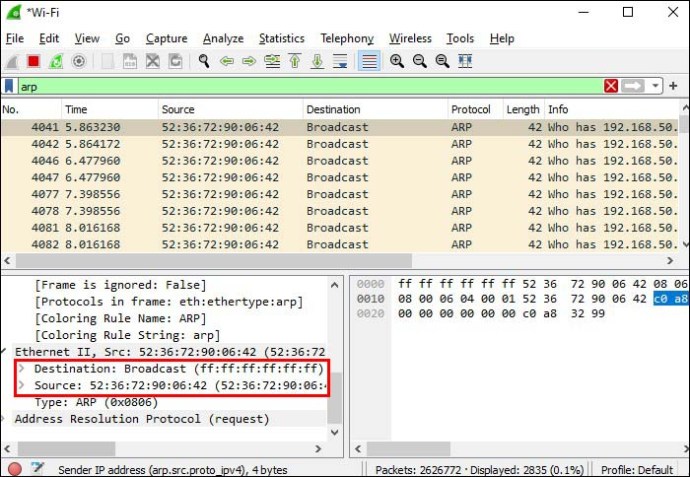Clear the arp display filter
The image size is (690, 477).
[611, 86]
